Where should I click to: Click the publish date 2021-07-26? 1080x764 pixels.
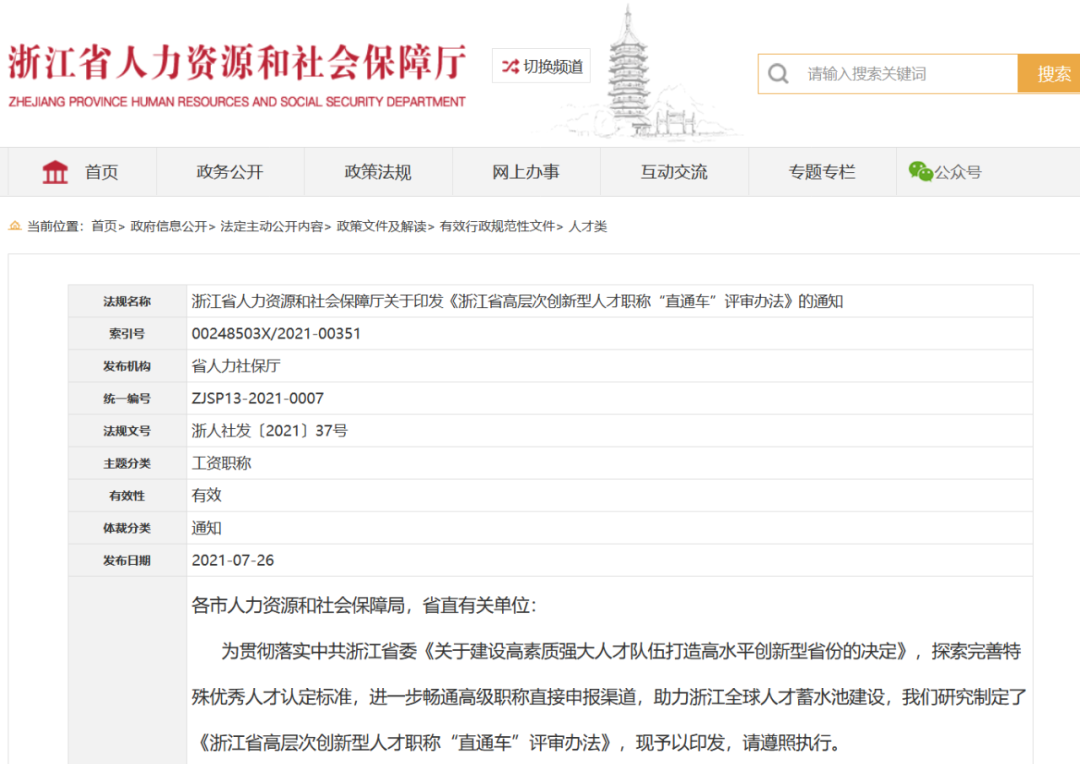click(x=233, y=560)
